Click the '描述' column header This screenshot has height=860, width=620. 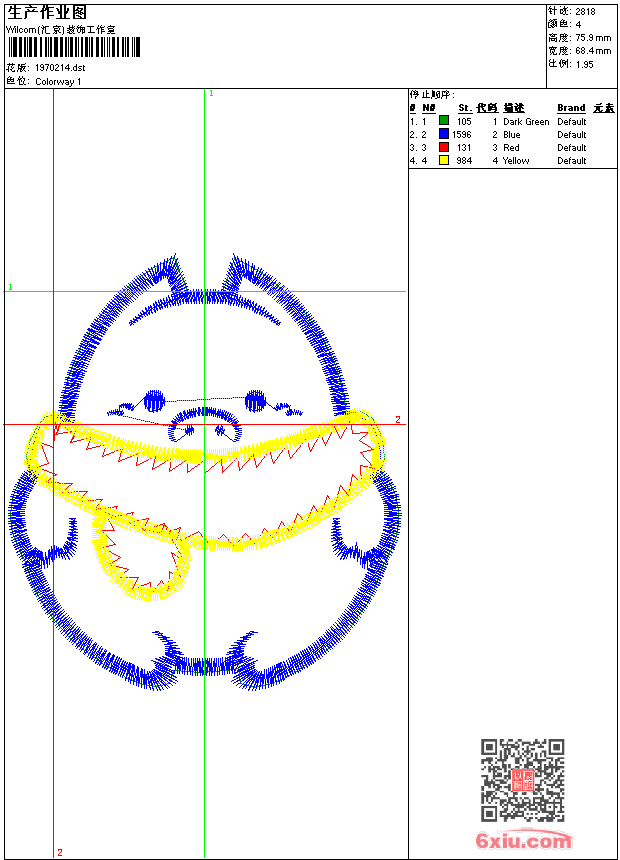514,108
